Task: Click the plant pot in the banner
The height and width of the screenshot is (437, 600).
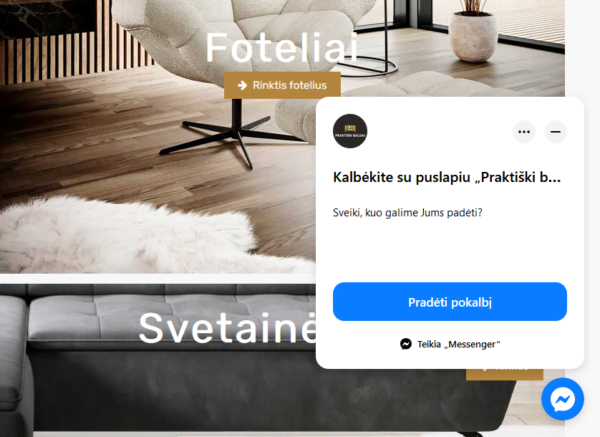Action: [x=473, y=36]
